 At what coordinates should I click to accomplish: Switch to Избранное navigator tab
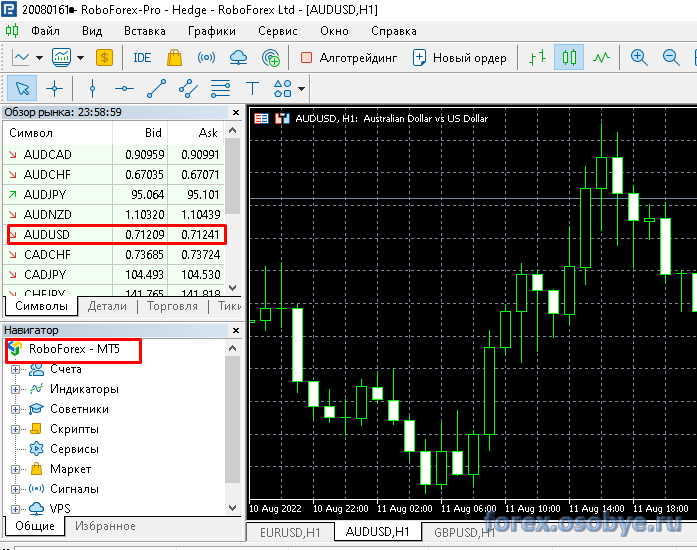click(x=105, y=526)
